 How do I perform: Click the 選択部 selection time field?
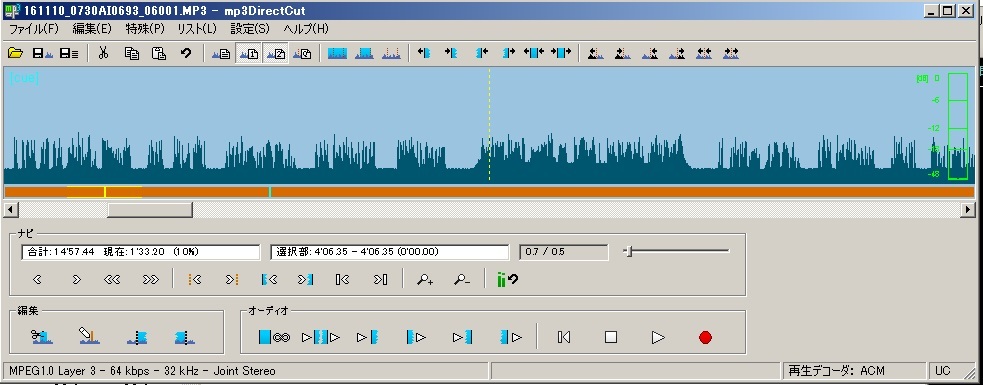point(389,252)
